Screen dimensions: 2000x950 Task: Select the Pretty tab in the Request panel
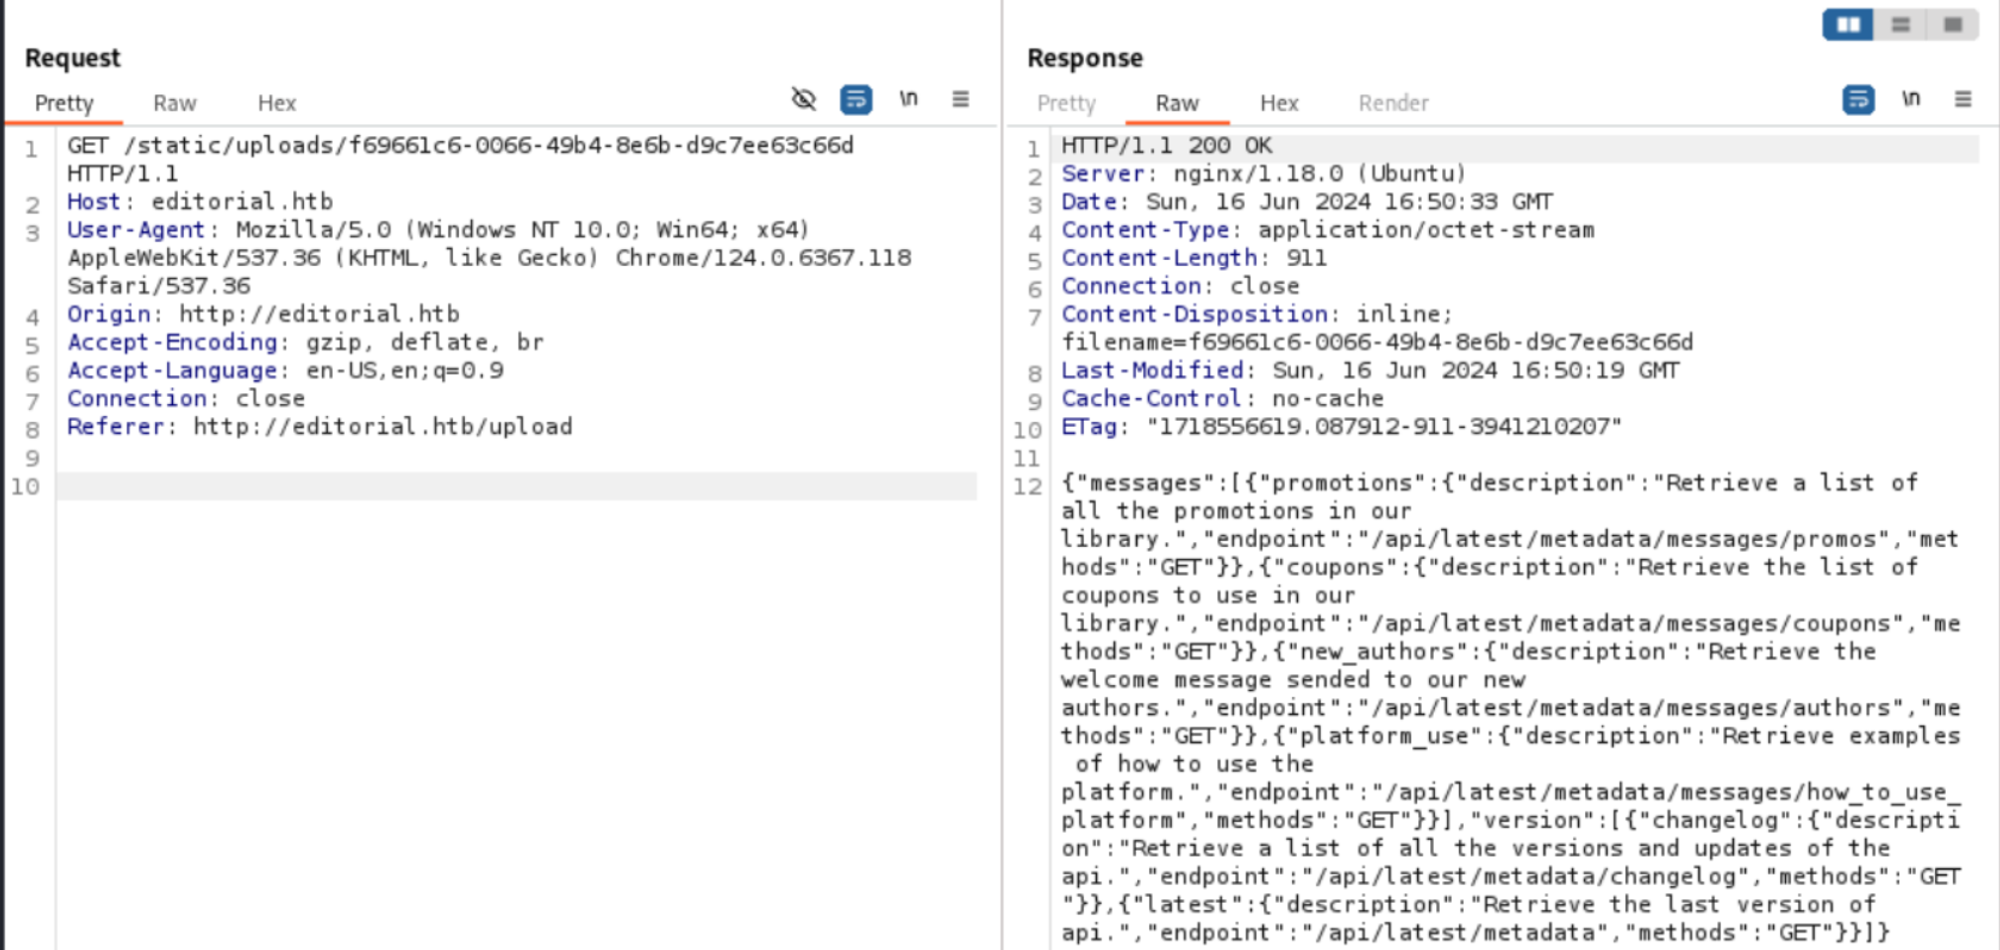pos(64,103)
